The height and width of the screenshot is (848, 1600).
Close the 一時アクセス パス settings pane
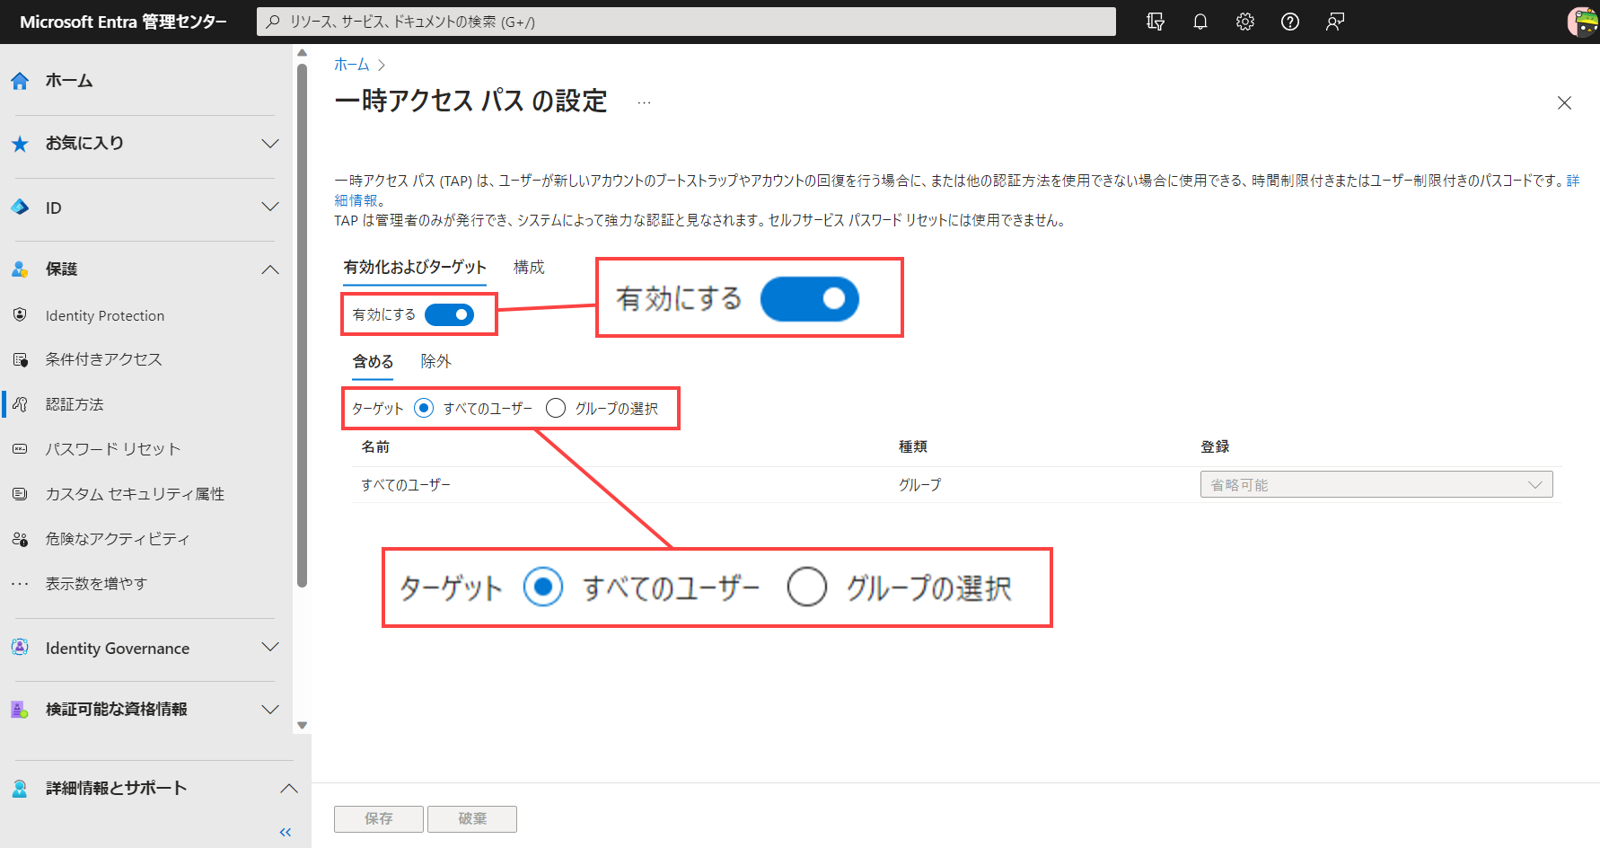click(1564, 103)
